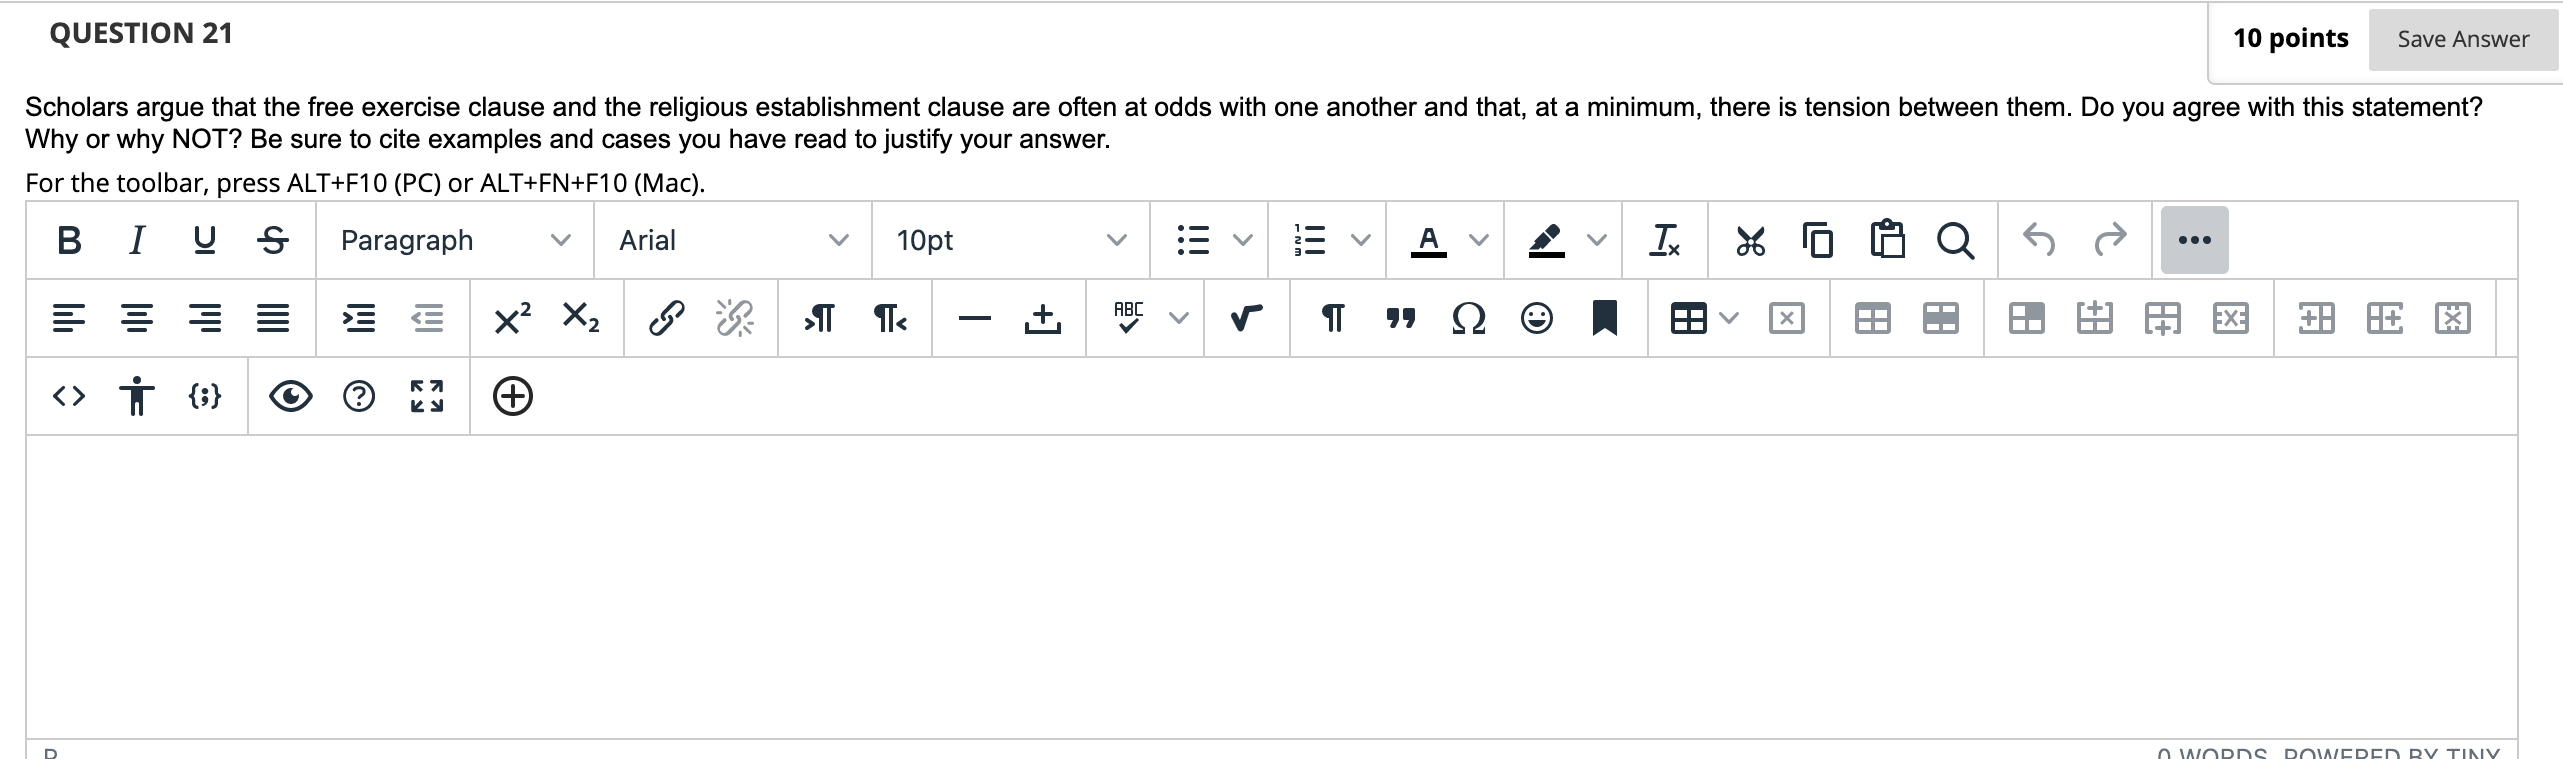The width and height of the screenshot is (2563, 759).
Task: Run the ABC spellchecker
Action: 1129,318
